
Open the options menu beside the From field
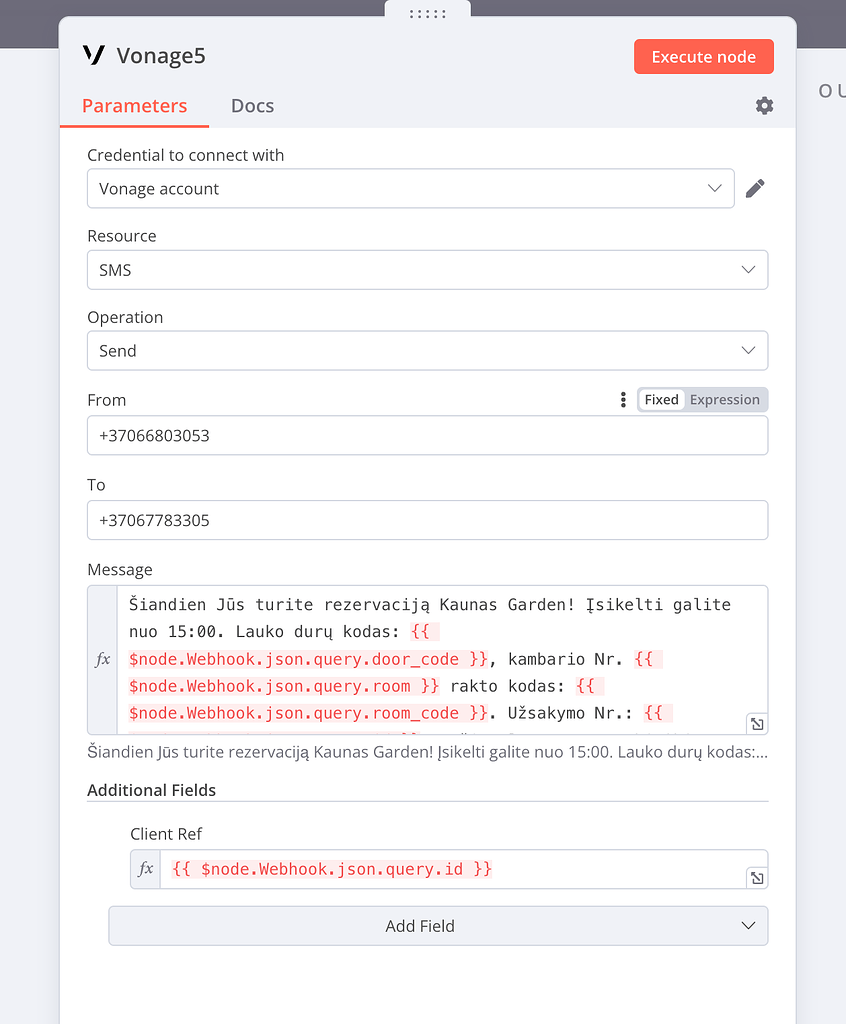pos(623,399)
